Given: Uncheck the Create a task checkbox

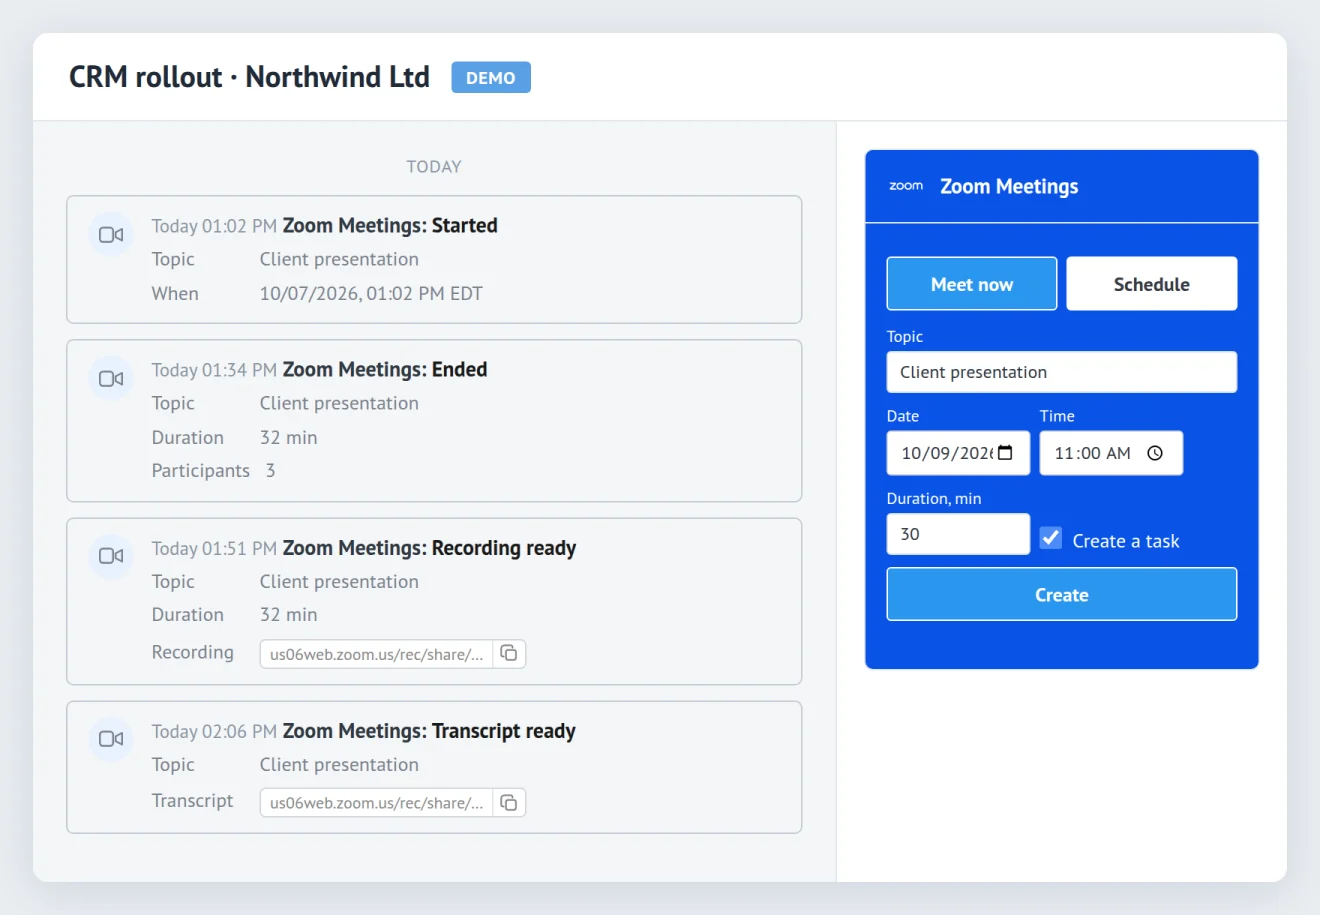Looking at the screenshot, I should pos(1050,538).
